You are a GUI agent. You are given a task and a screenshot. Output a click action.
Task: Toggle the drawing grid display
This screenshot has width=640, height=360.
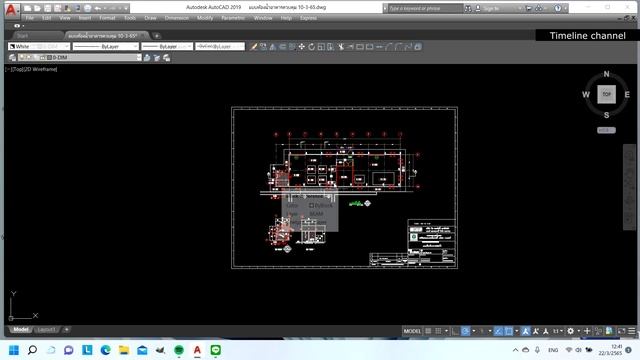pyautogui.click(x=428, y=331)
